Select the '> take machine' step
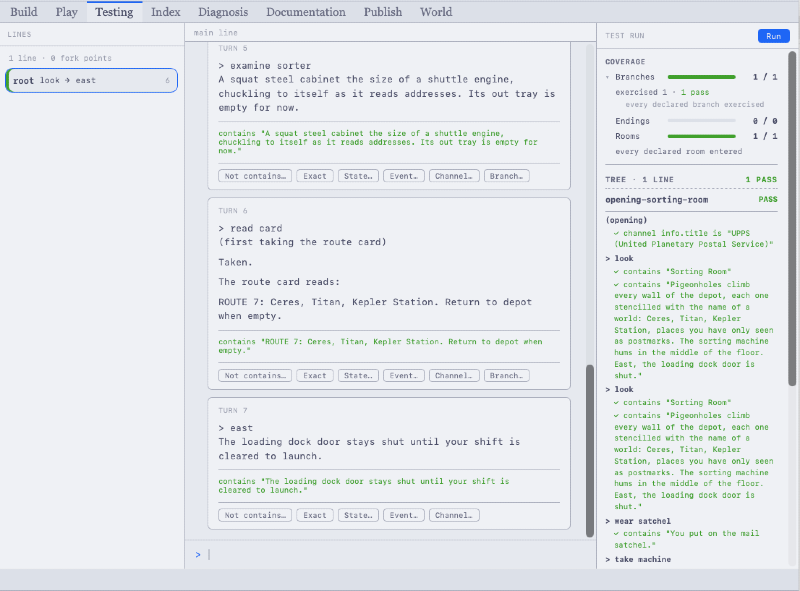 638,559
